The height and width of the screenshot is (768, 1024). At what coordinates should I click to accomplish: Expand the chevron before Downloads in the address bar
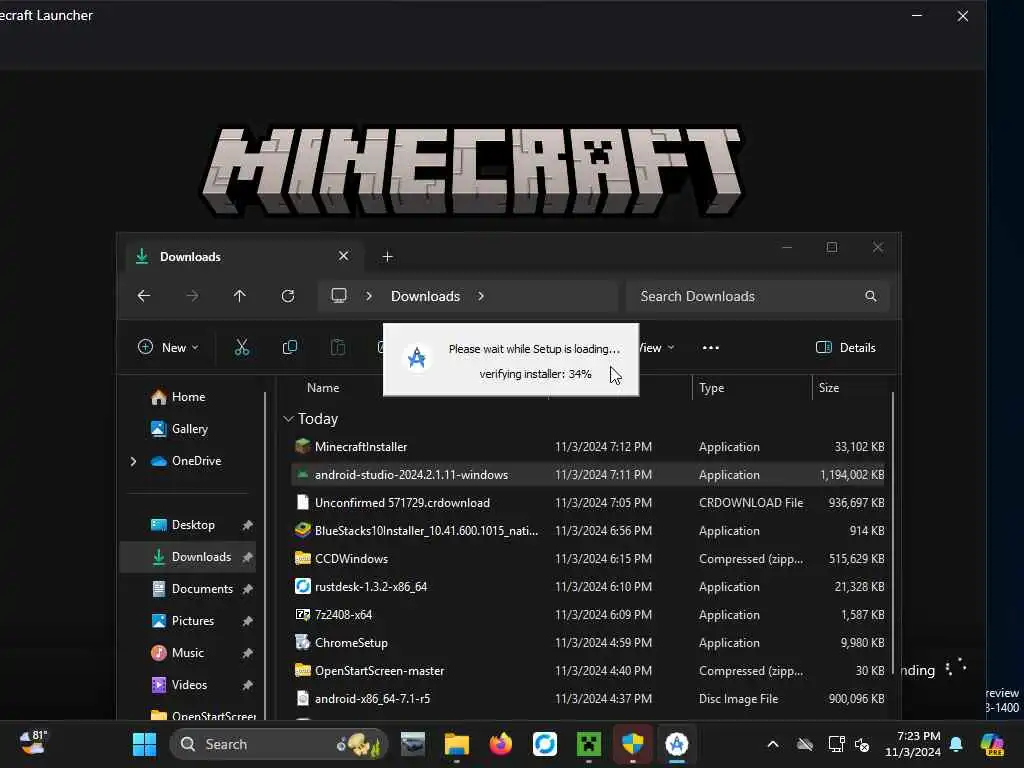click(369, 296)
